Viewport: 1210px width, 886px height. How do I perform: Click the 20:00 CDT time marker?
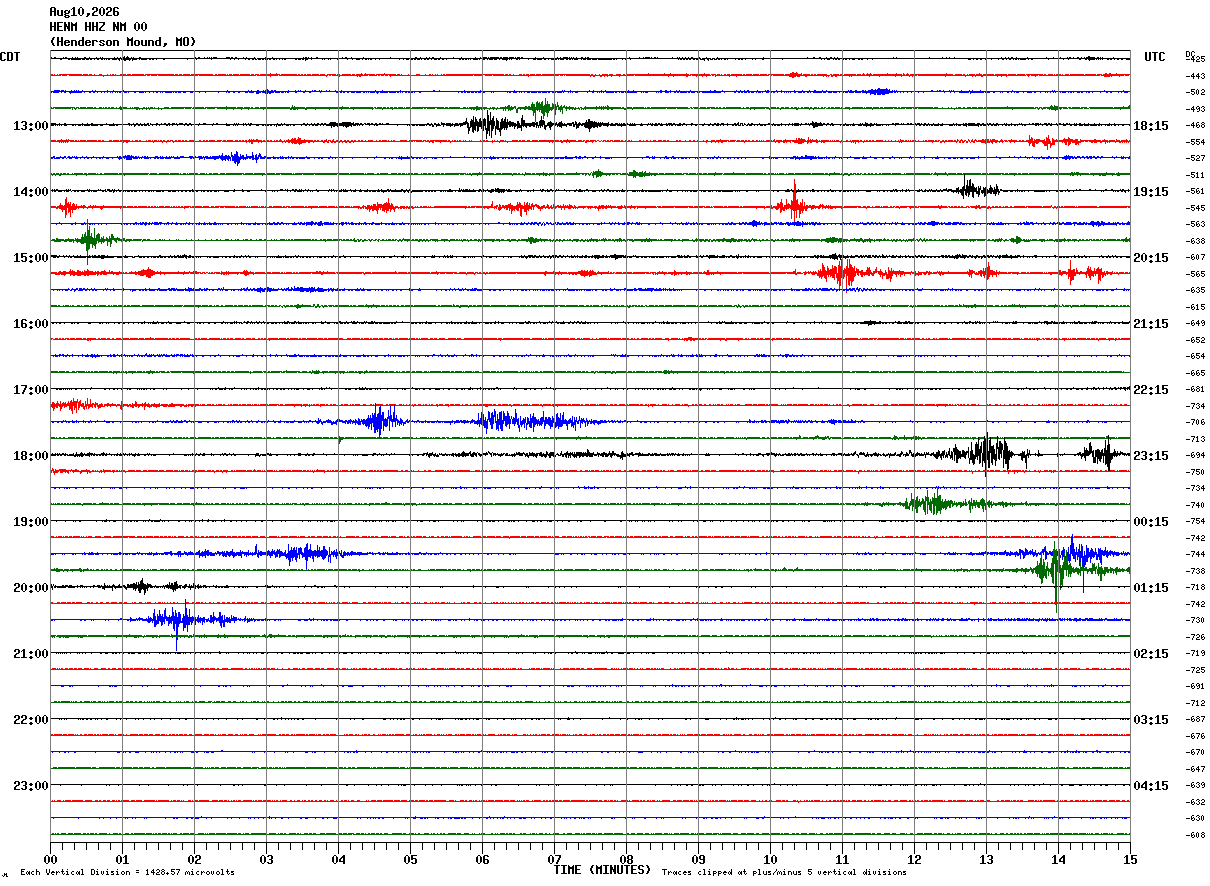31,588
